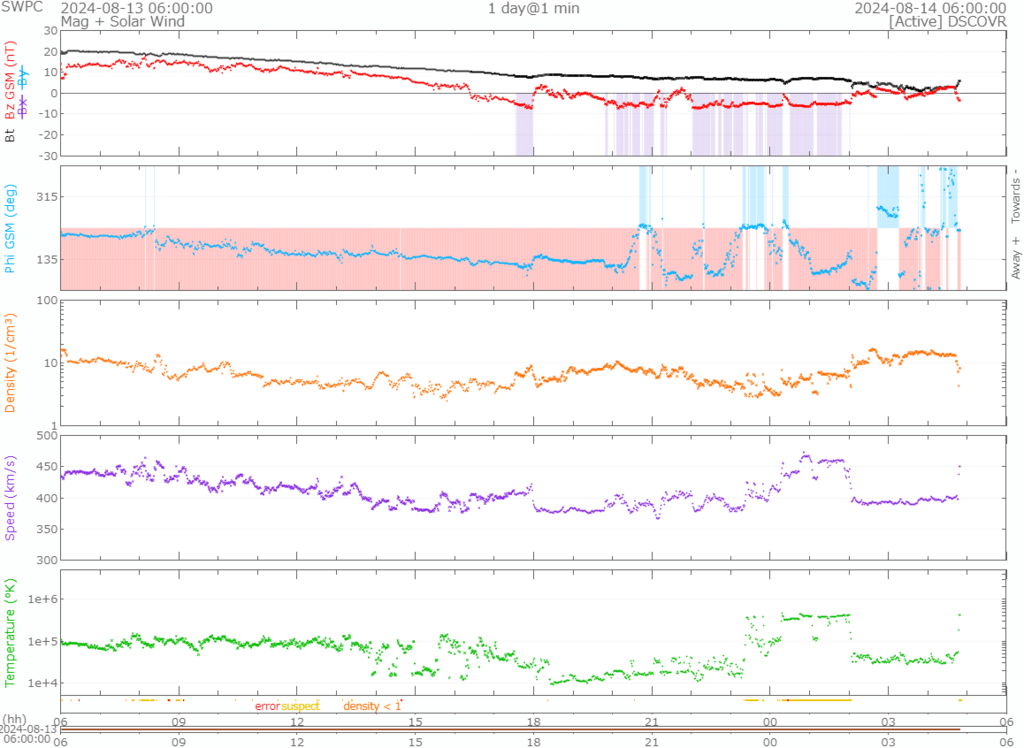Select the Phi GSM (deg) axis label

(11, 228)
